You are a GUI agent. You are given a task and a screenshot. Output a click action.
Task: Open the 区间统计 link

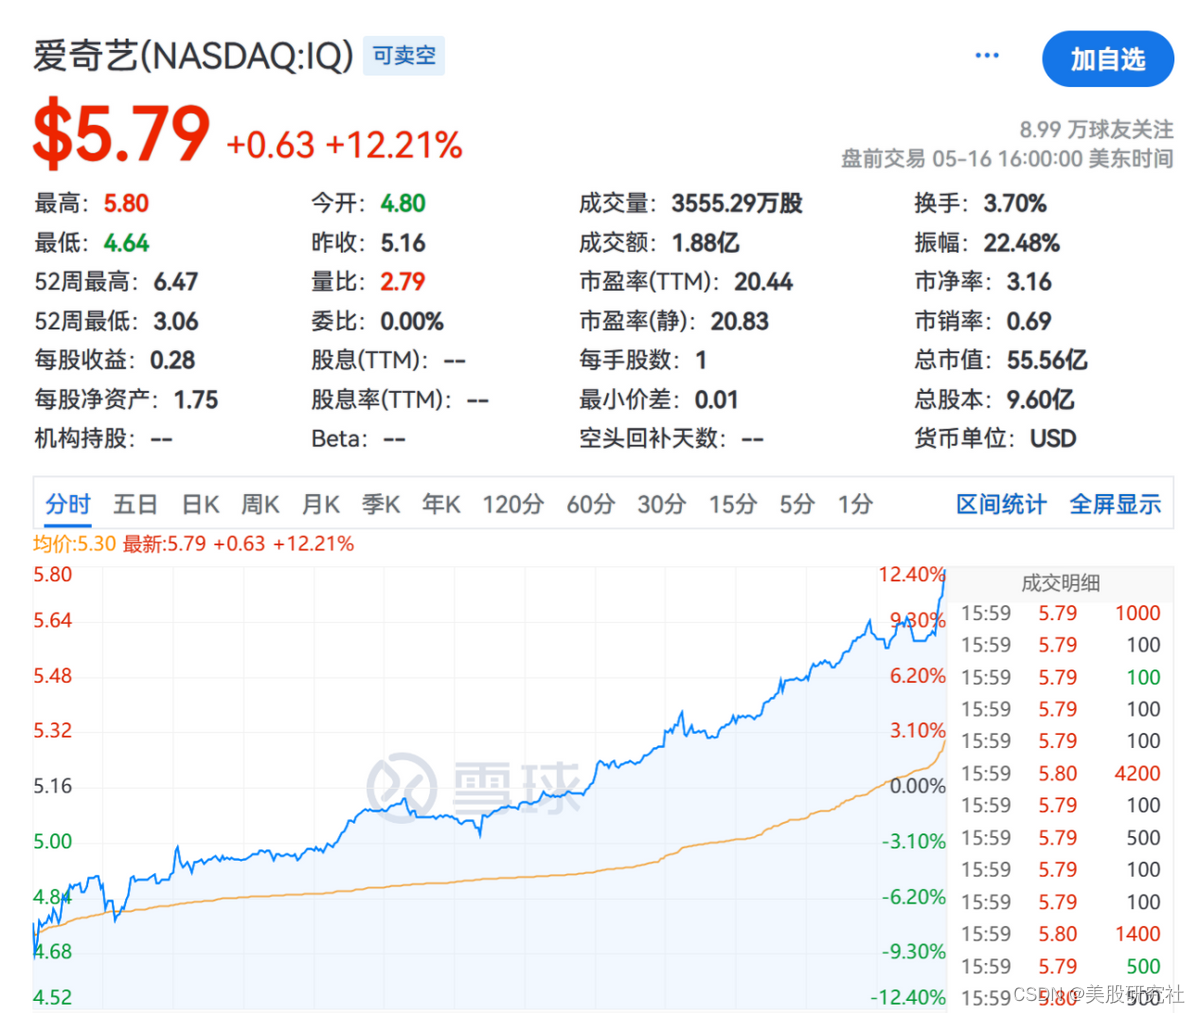click(x=1001, y=504)
